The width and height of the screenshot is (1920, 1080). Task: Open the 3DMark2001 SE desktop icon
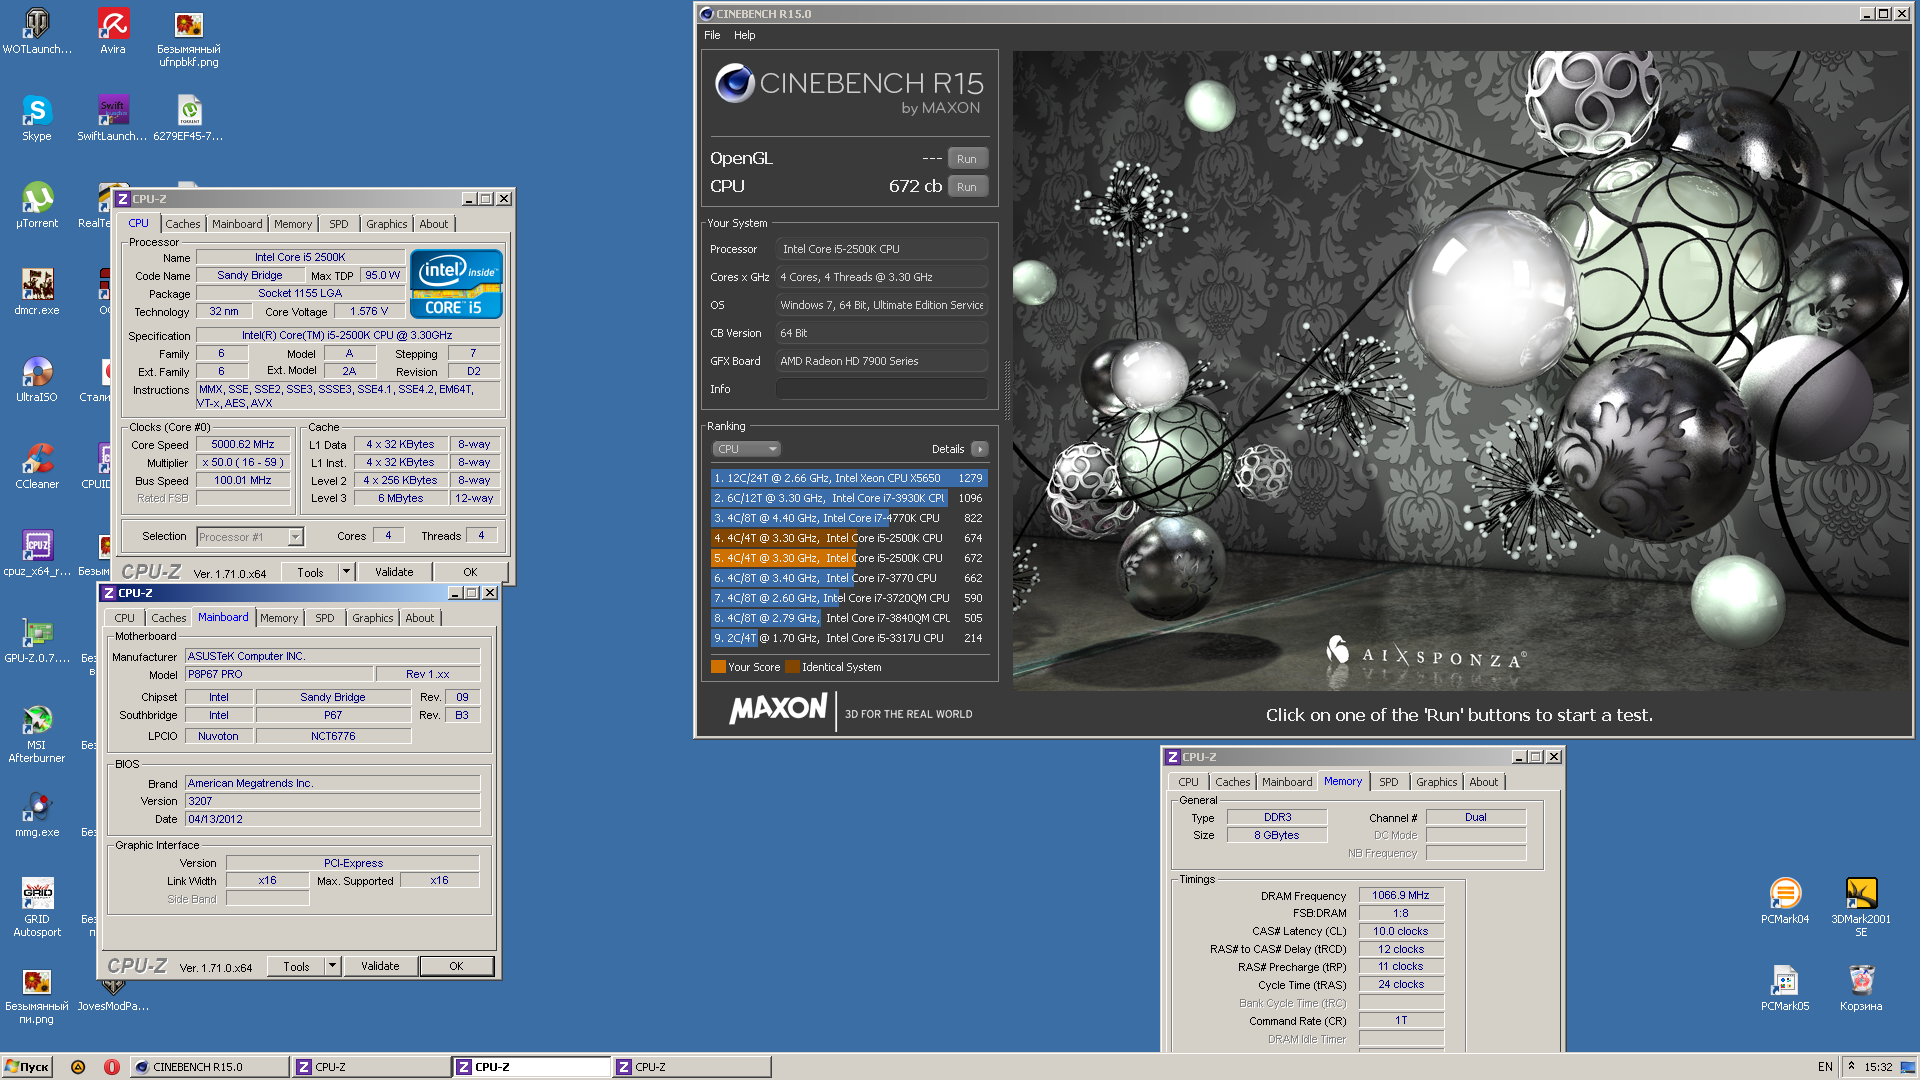coord(1861,907)
